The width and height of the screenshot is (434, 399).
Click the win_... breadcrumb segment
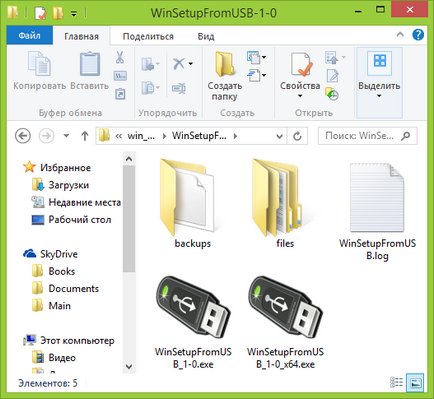click(x=141, y=136)
